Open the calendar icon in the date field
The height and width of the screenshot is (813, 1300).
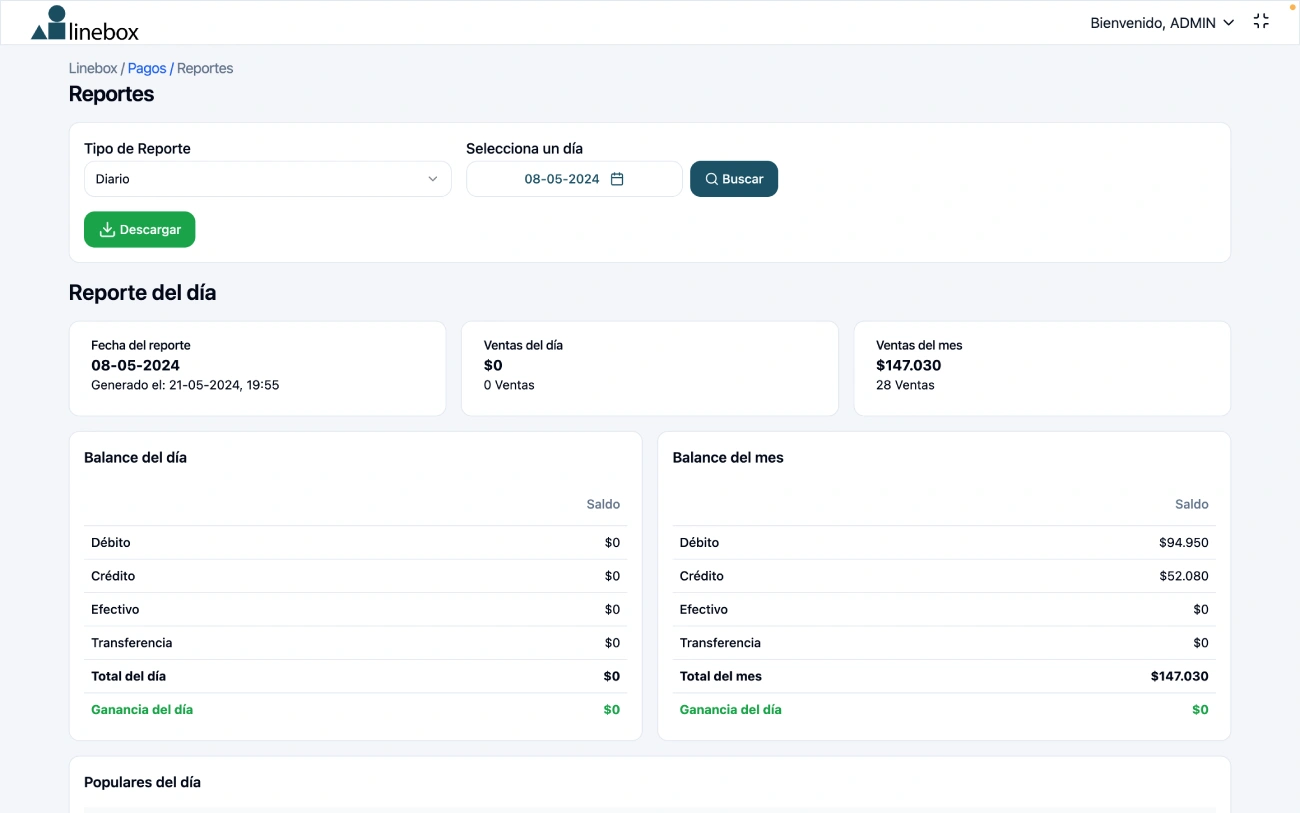[617, 178]
